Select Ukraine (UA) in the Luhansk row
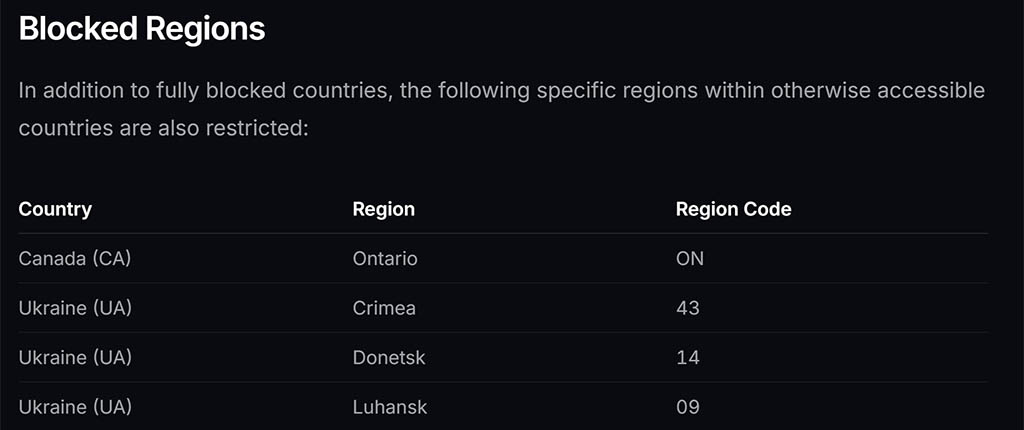Screen dimensions: 1024x430 coord(75,407)
